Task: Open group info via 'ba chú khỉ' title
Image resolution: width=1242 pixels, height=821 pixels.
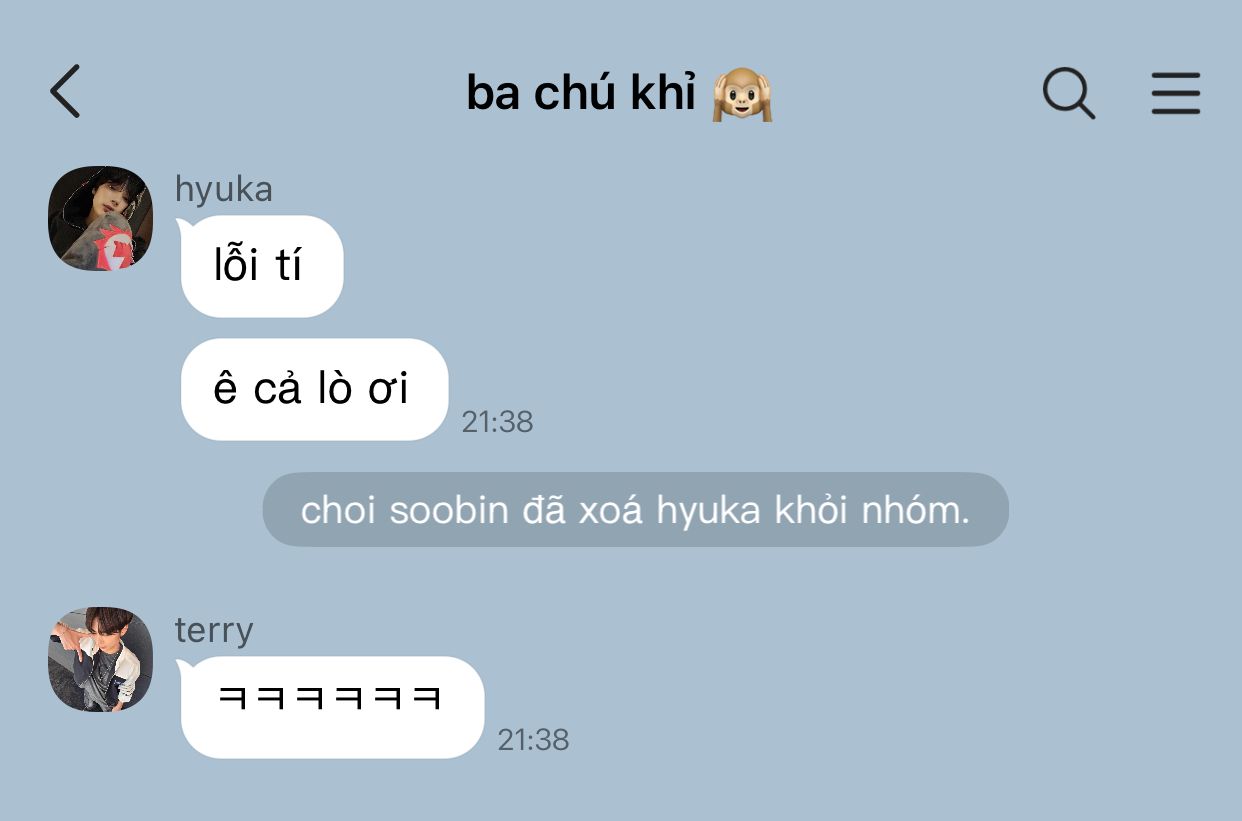Action: (580, 93)
